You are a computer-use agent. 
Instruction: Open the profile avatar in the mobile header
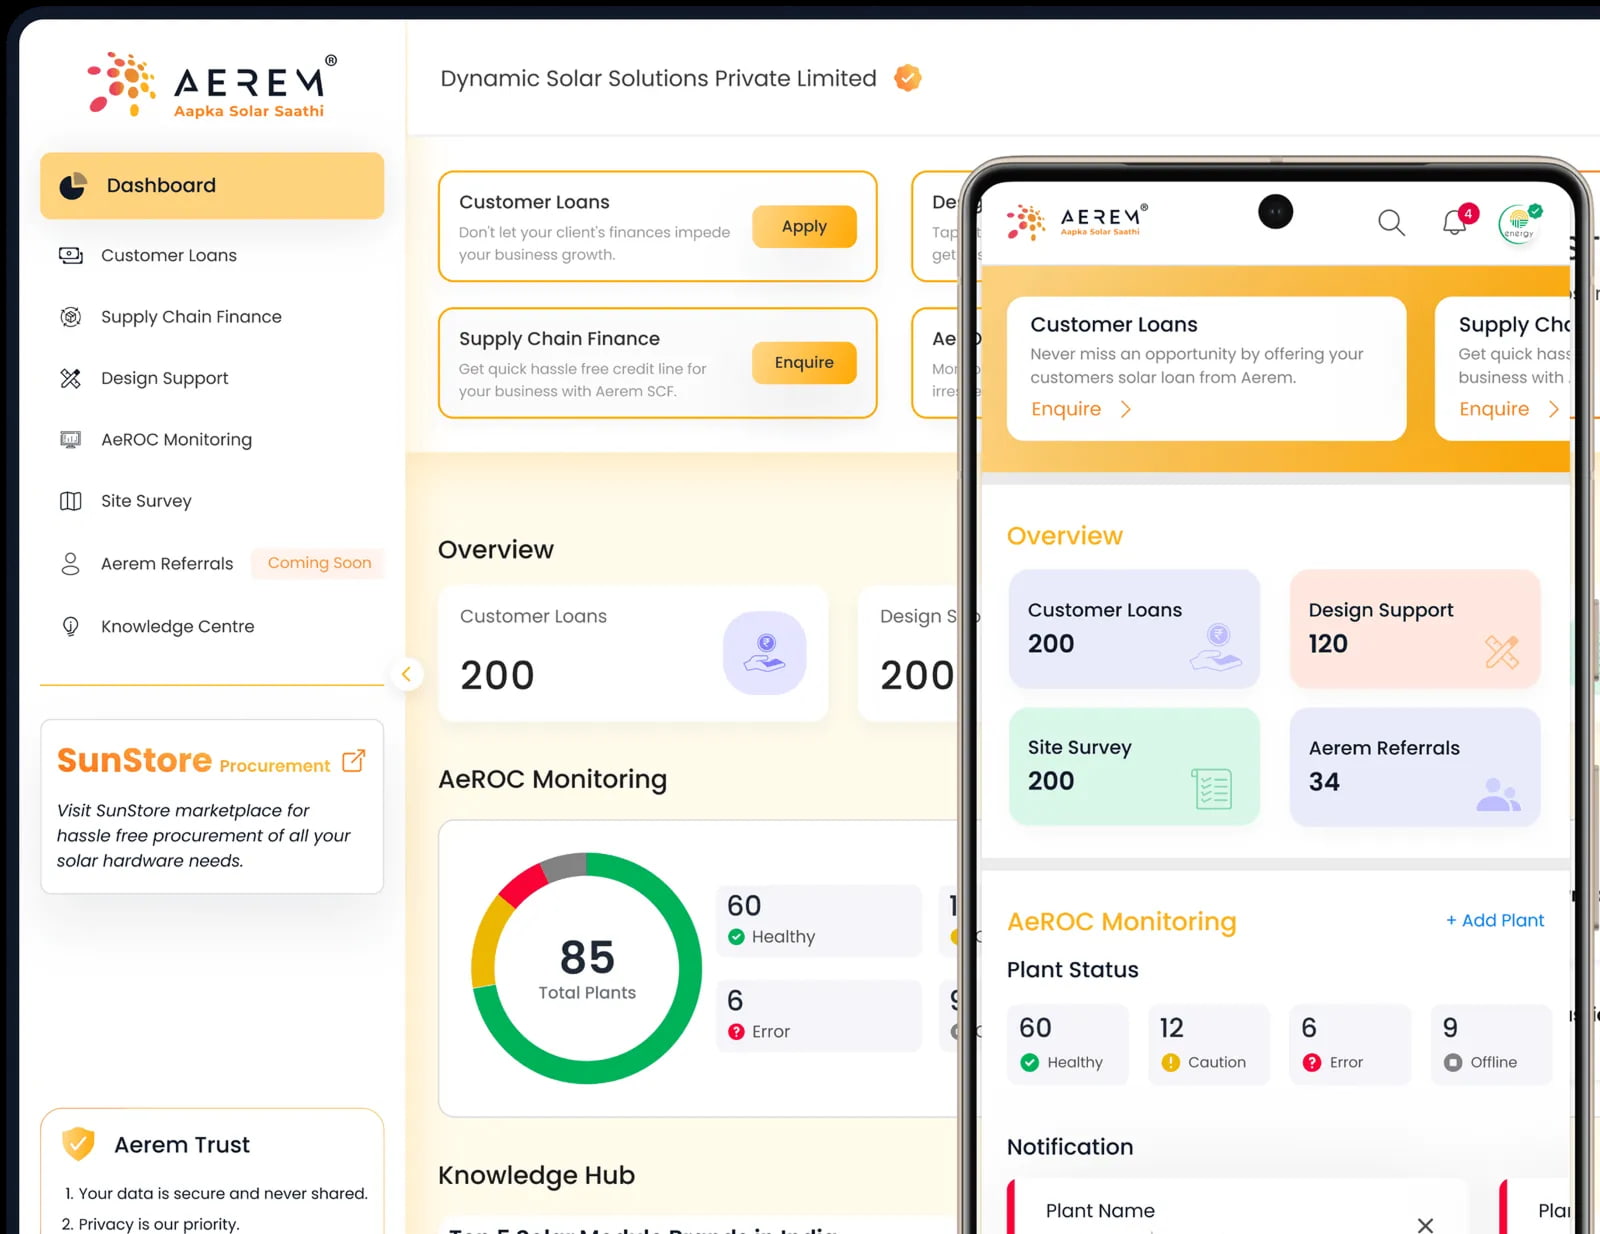(1519, 224)
